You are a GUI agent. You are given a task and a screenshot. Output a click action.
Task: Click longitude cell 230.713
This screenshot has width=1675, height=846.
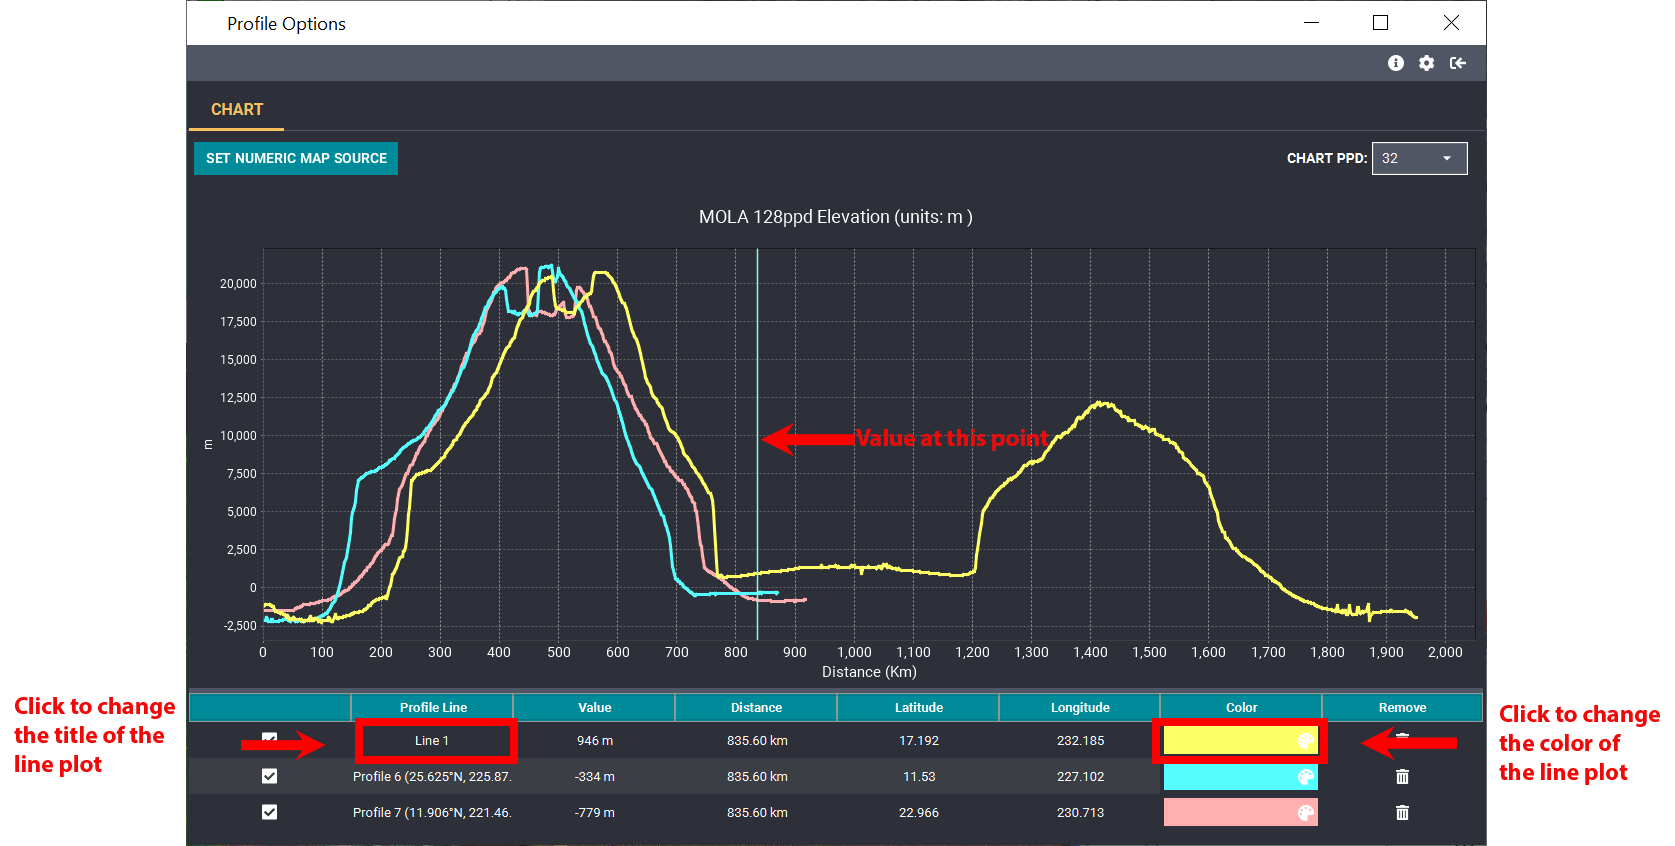pyautogui.click(x=1080, y=812)
